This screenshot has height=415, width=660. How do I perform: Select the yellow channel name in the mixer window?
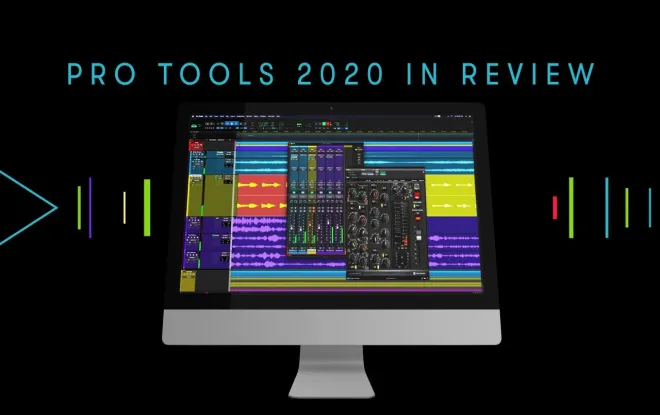311,251
